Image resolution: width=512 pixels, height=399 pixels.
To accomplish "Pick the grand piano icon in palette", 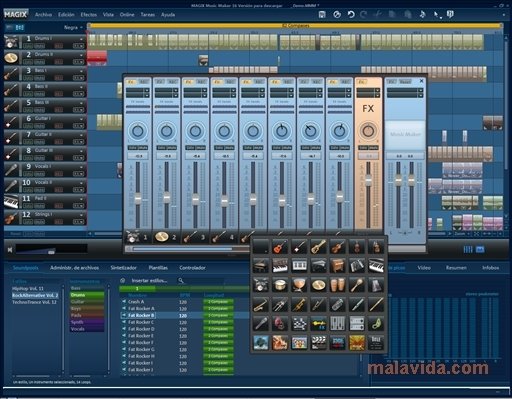I will click(x=260, y=266).
